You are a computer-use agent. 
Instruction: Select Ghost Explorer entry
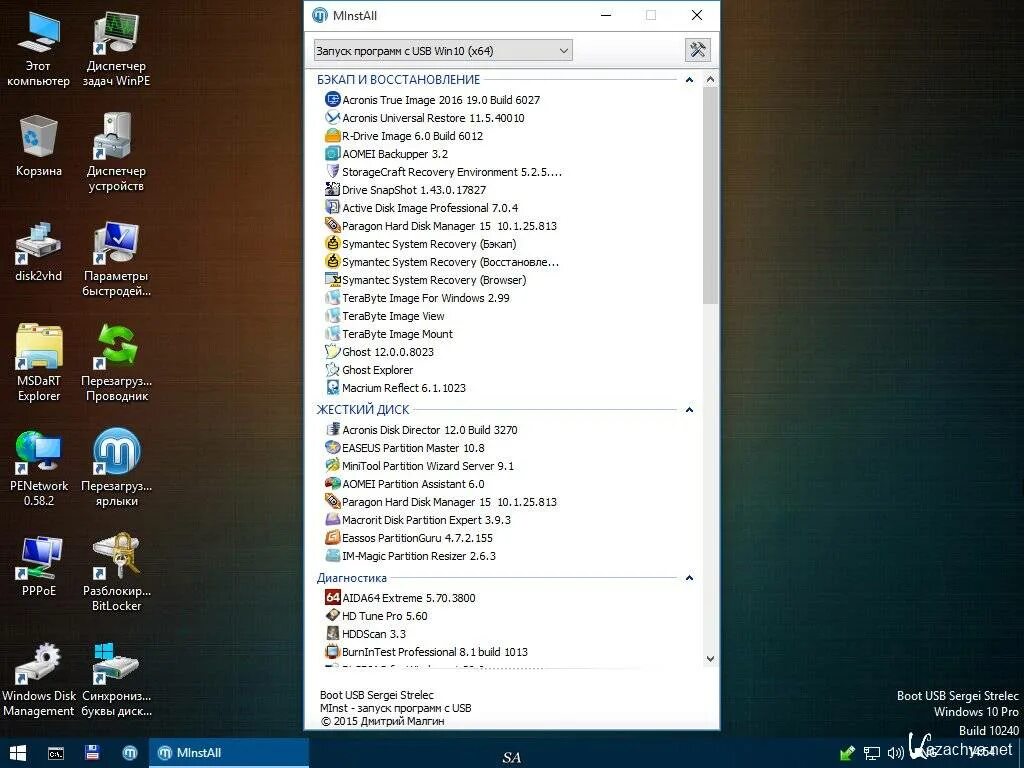[x=369, y=370]
